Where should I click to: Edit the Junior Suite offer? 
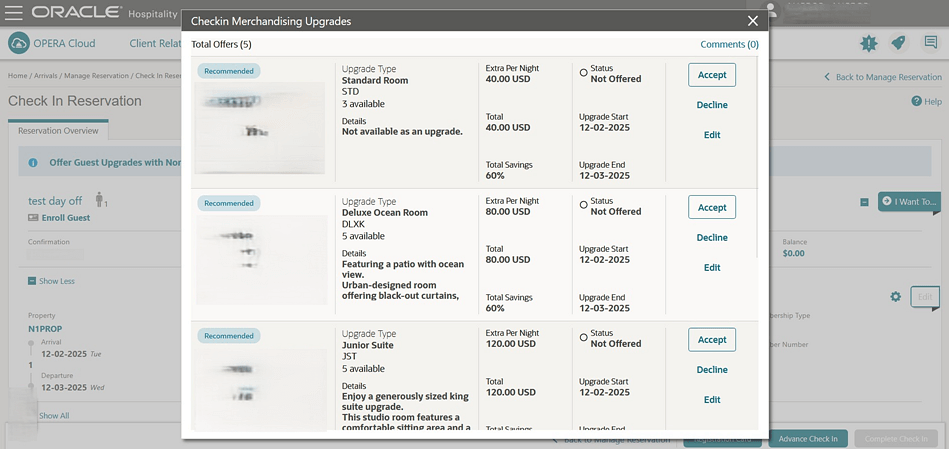click(x=712, y=399)
